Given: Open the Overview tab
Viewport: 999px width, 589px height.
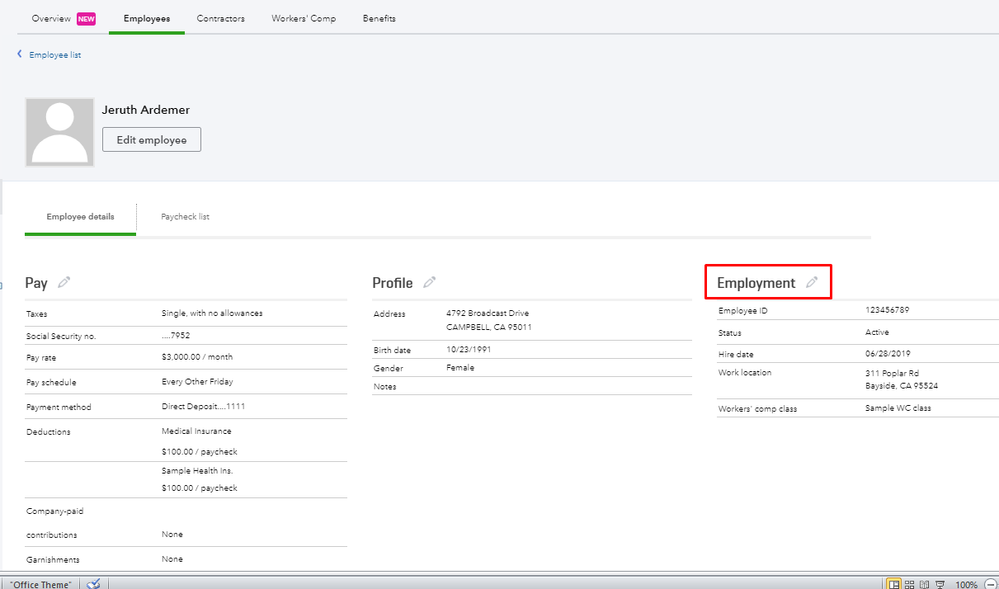Looking at the screenshot, I should pyautogui.click(x=51, y=18).
